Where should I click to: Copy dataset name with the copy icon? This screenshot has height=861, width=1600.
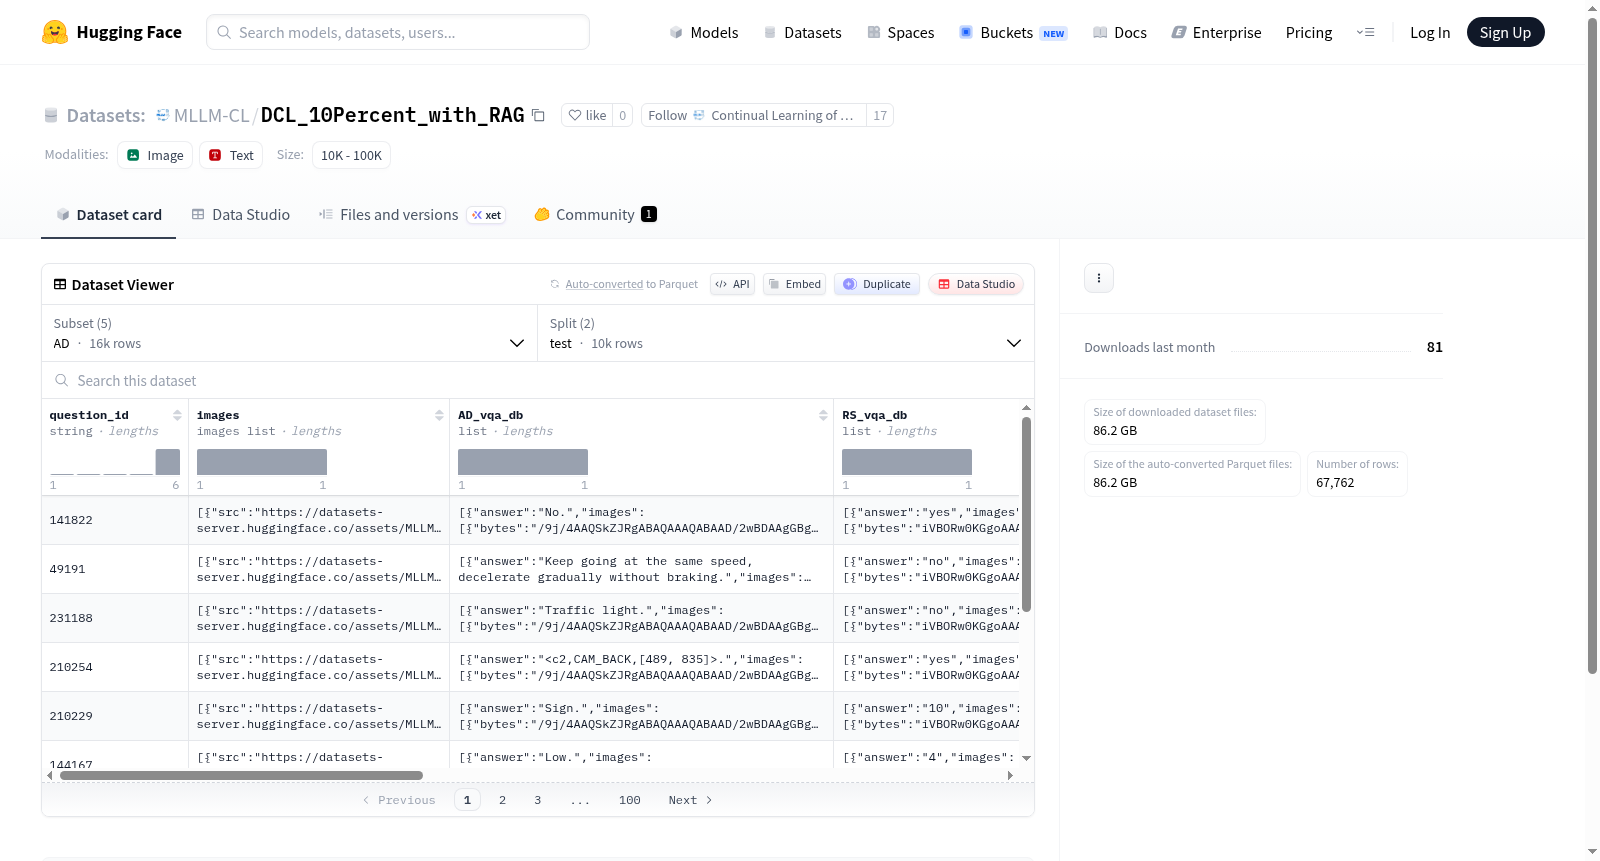[538, 115]
